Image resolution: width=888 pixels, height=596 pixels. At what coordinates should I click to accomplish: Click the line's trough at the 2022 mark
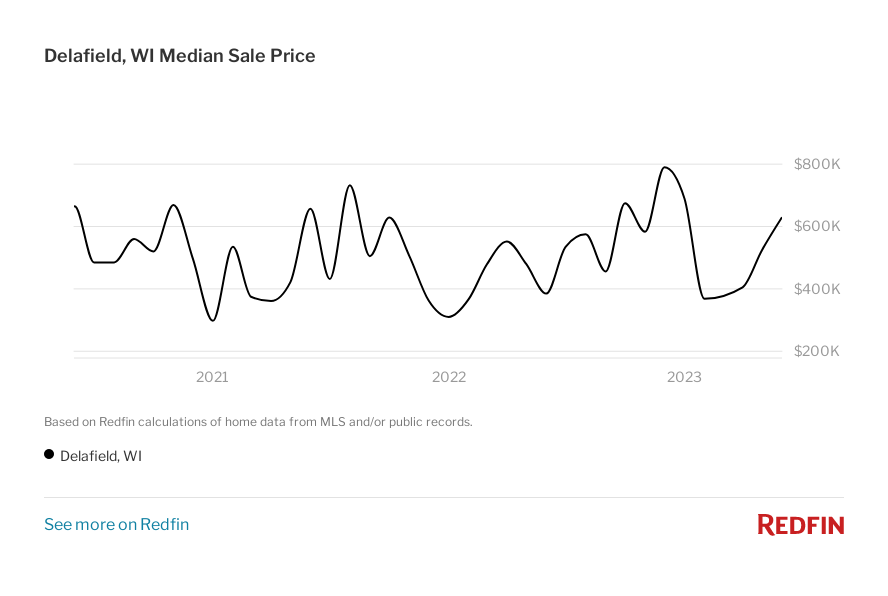point(449,317)
